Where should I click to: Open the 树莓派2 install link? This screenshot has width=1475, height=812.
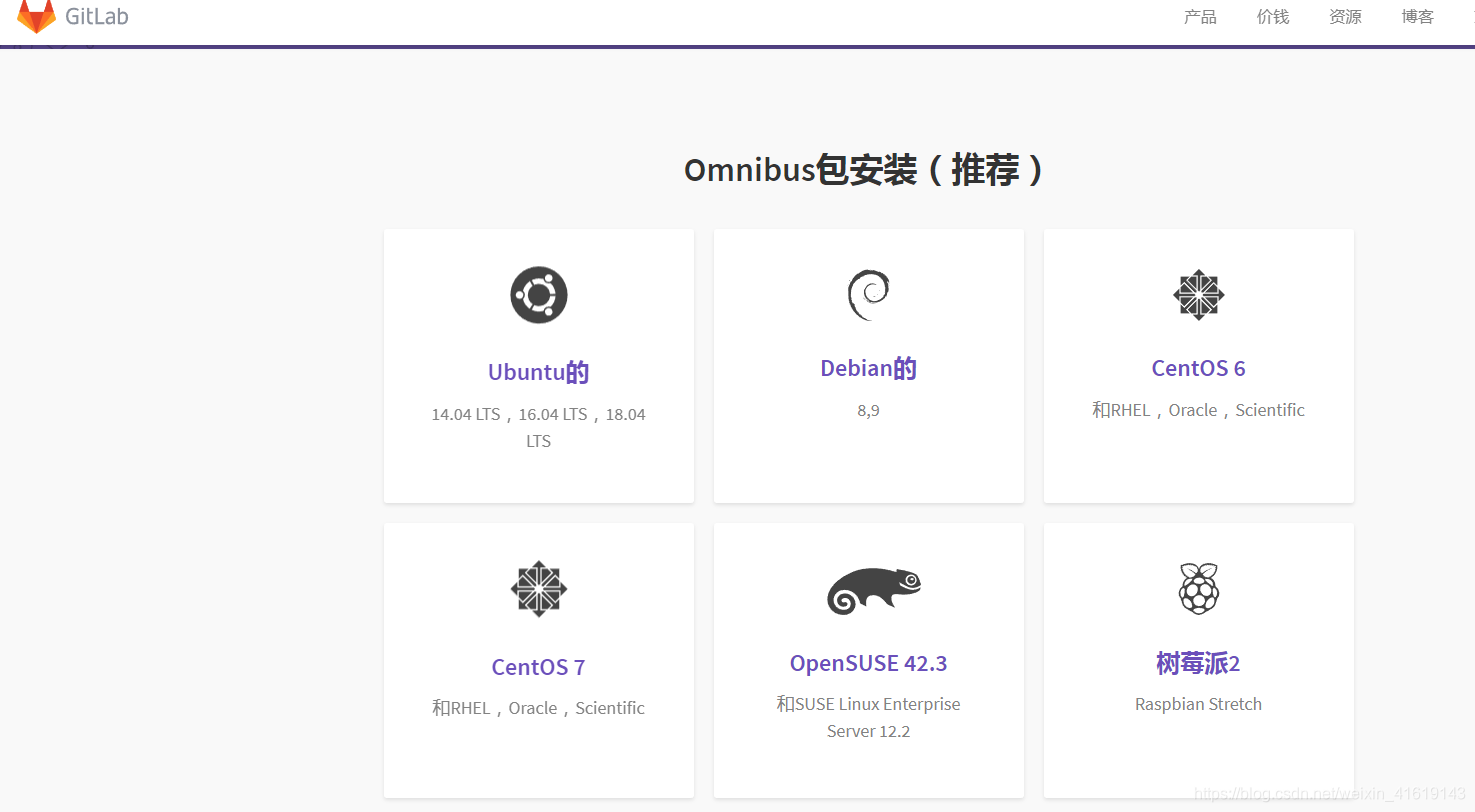pyautogui.click(x=1199, y=663)
